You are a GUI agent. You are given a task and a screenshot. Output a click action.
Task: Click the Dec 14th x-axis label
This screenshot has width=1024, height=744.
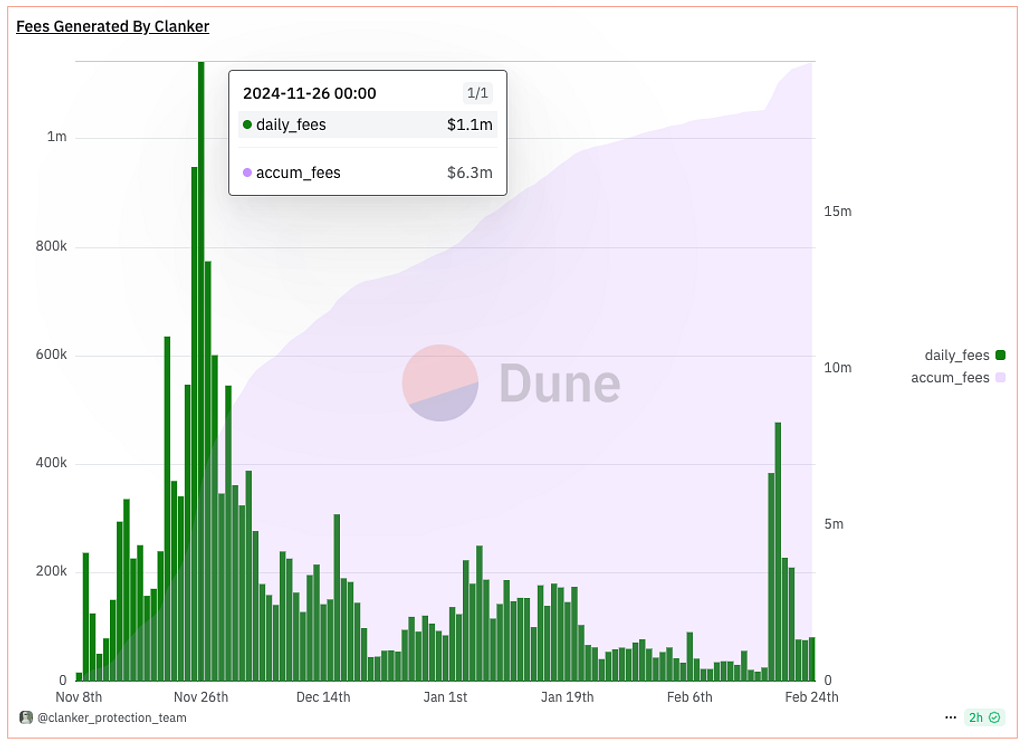click(x=323, y=697)
